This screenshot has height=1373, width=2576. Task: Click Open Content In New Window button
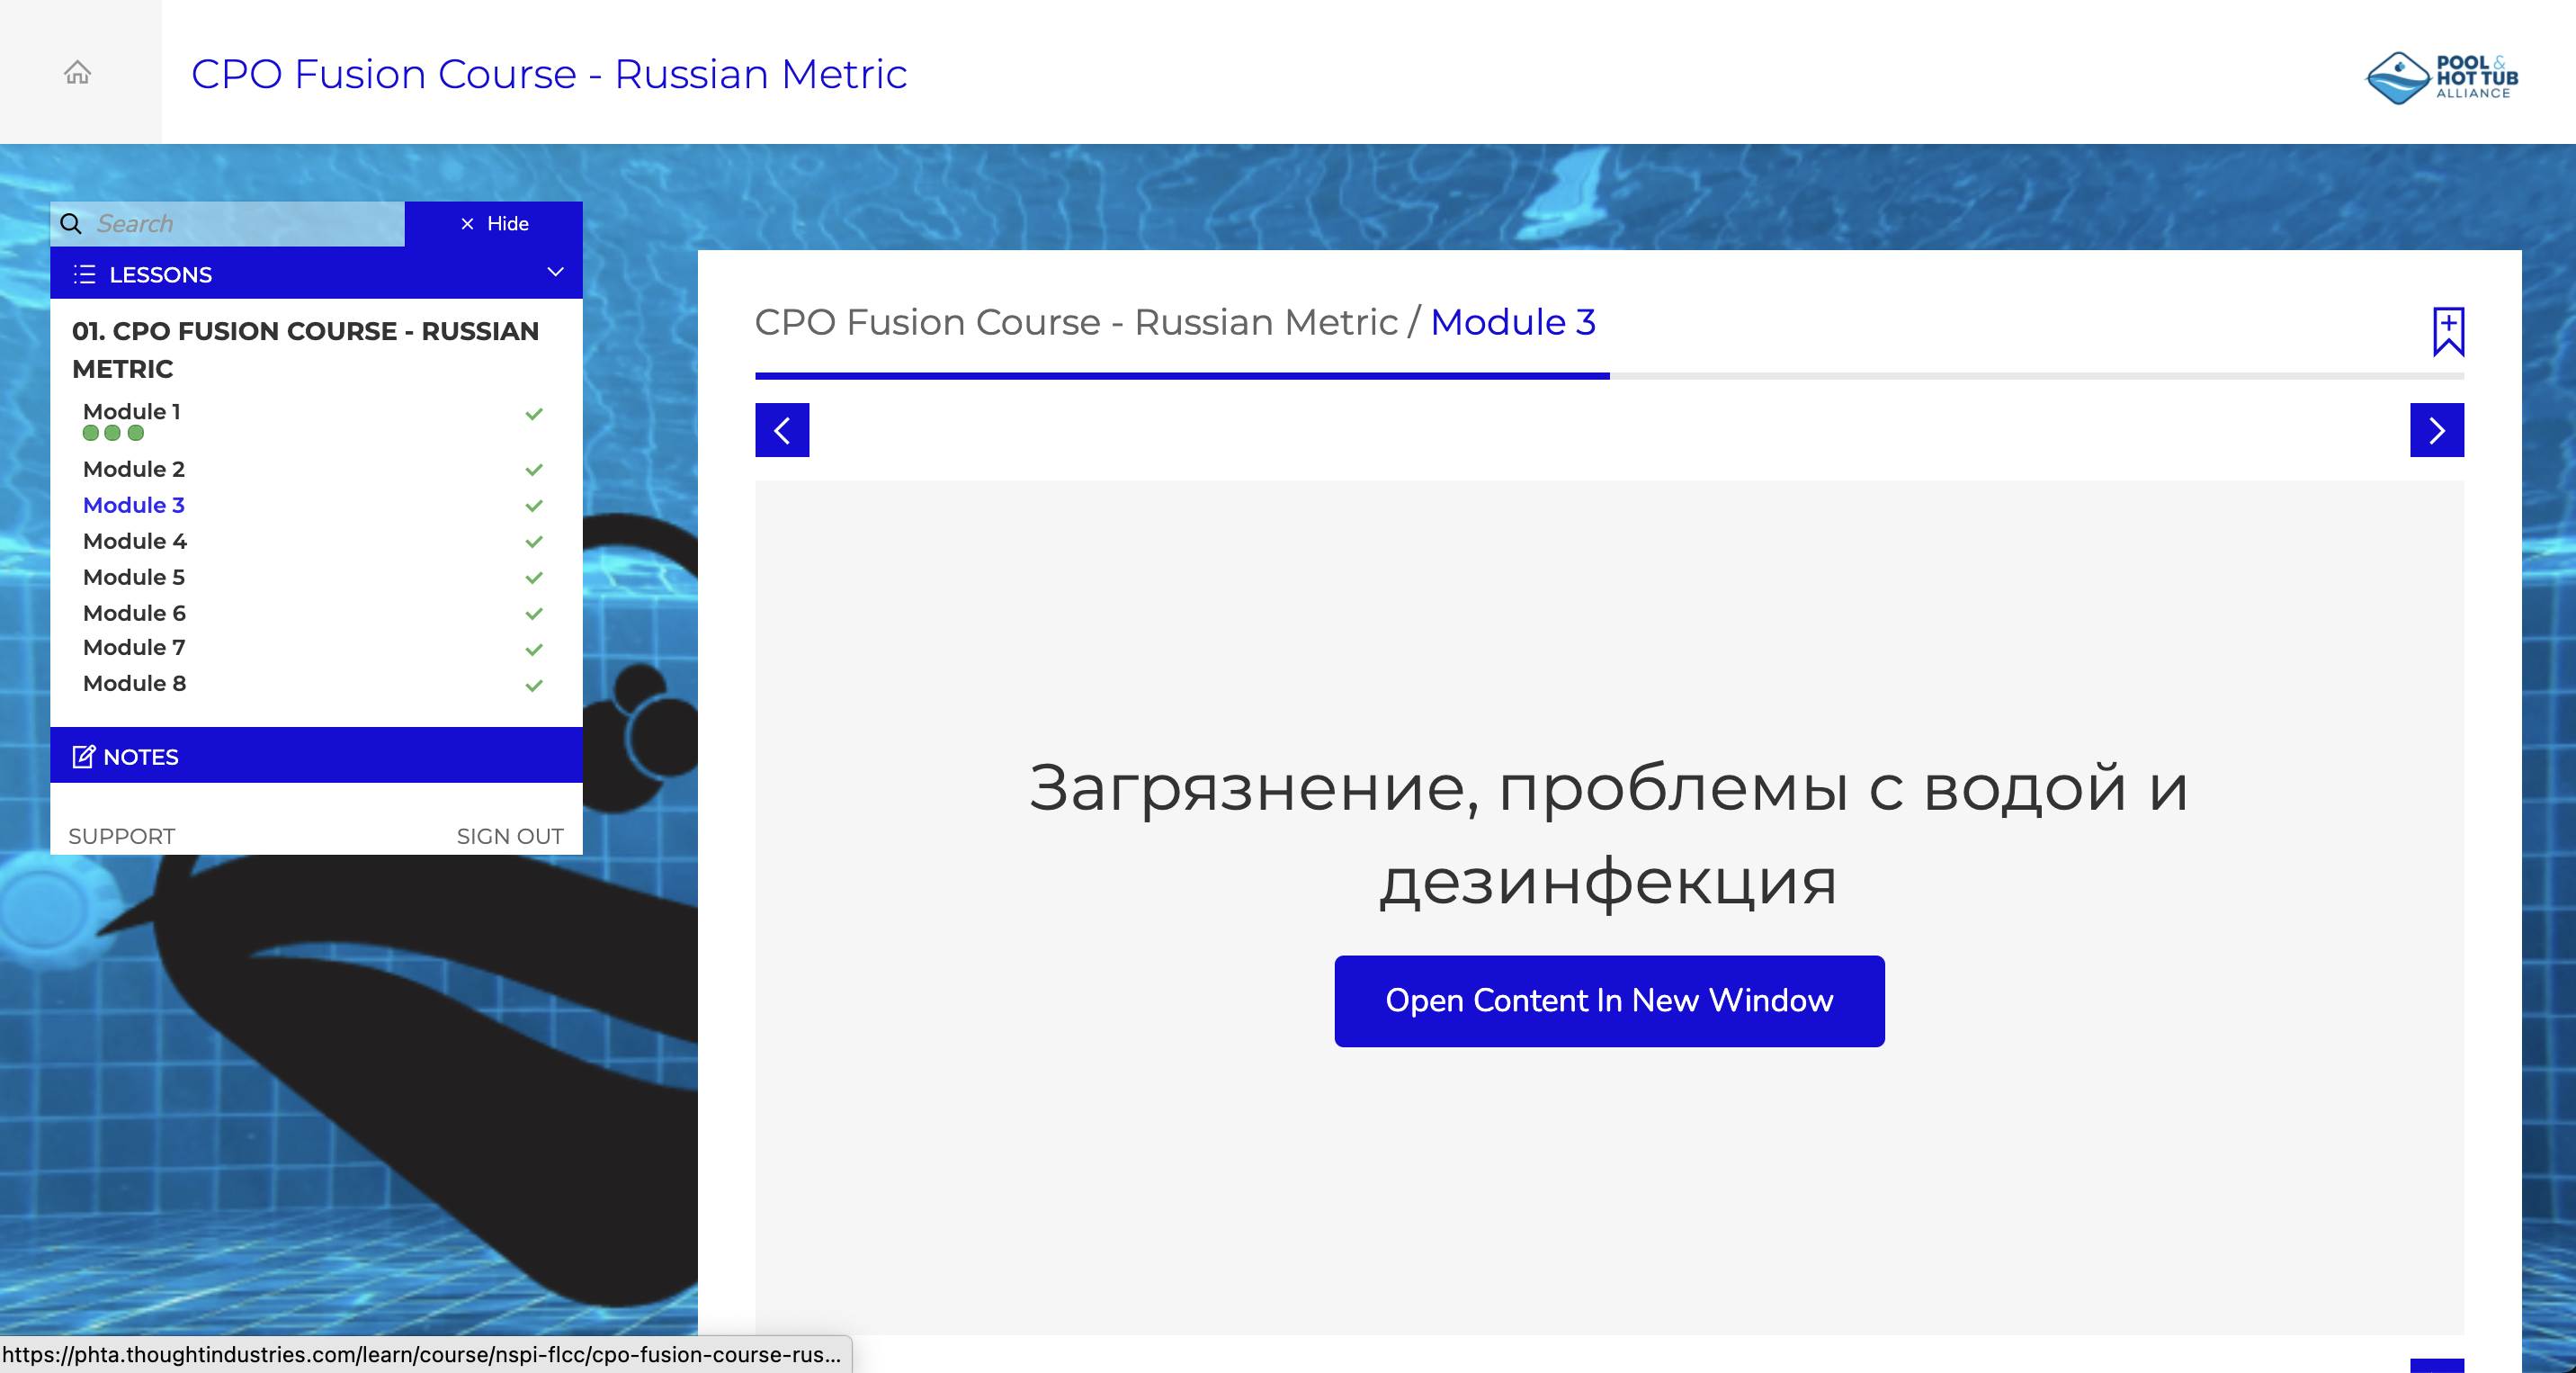(1608, 1001)
